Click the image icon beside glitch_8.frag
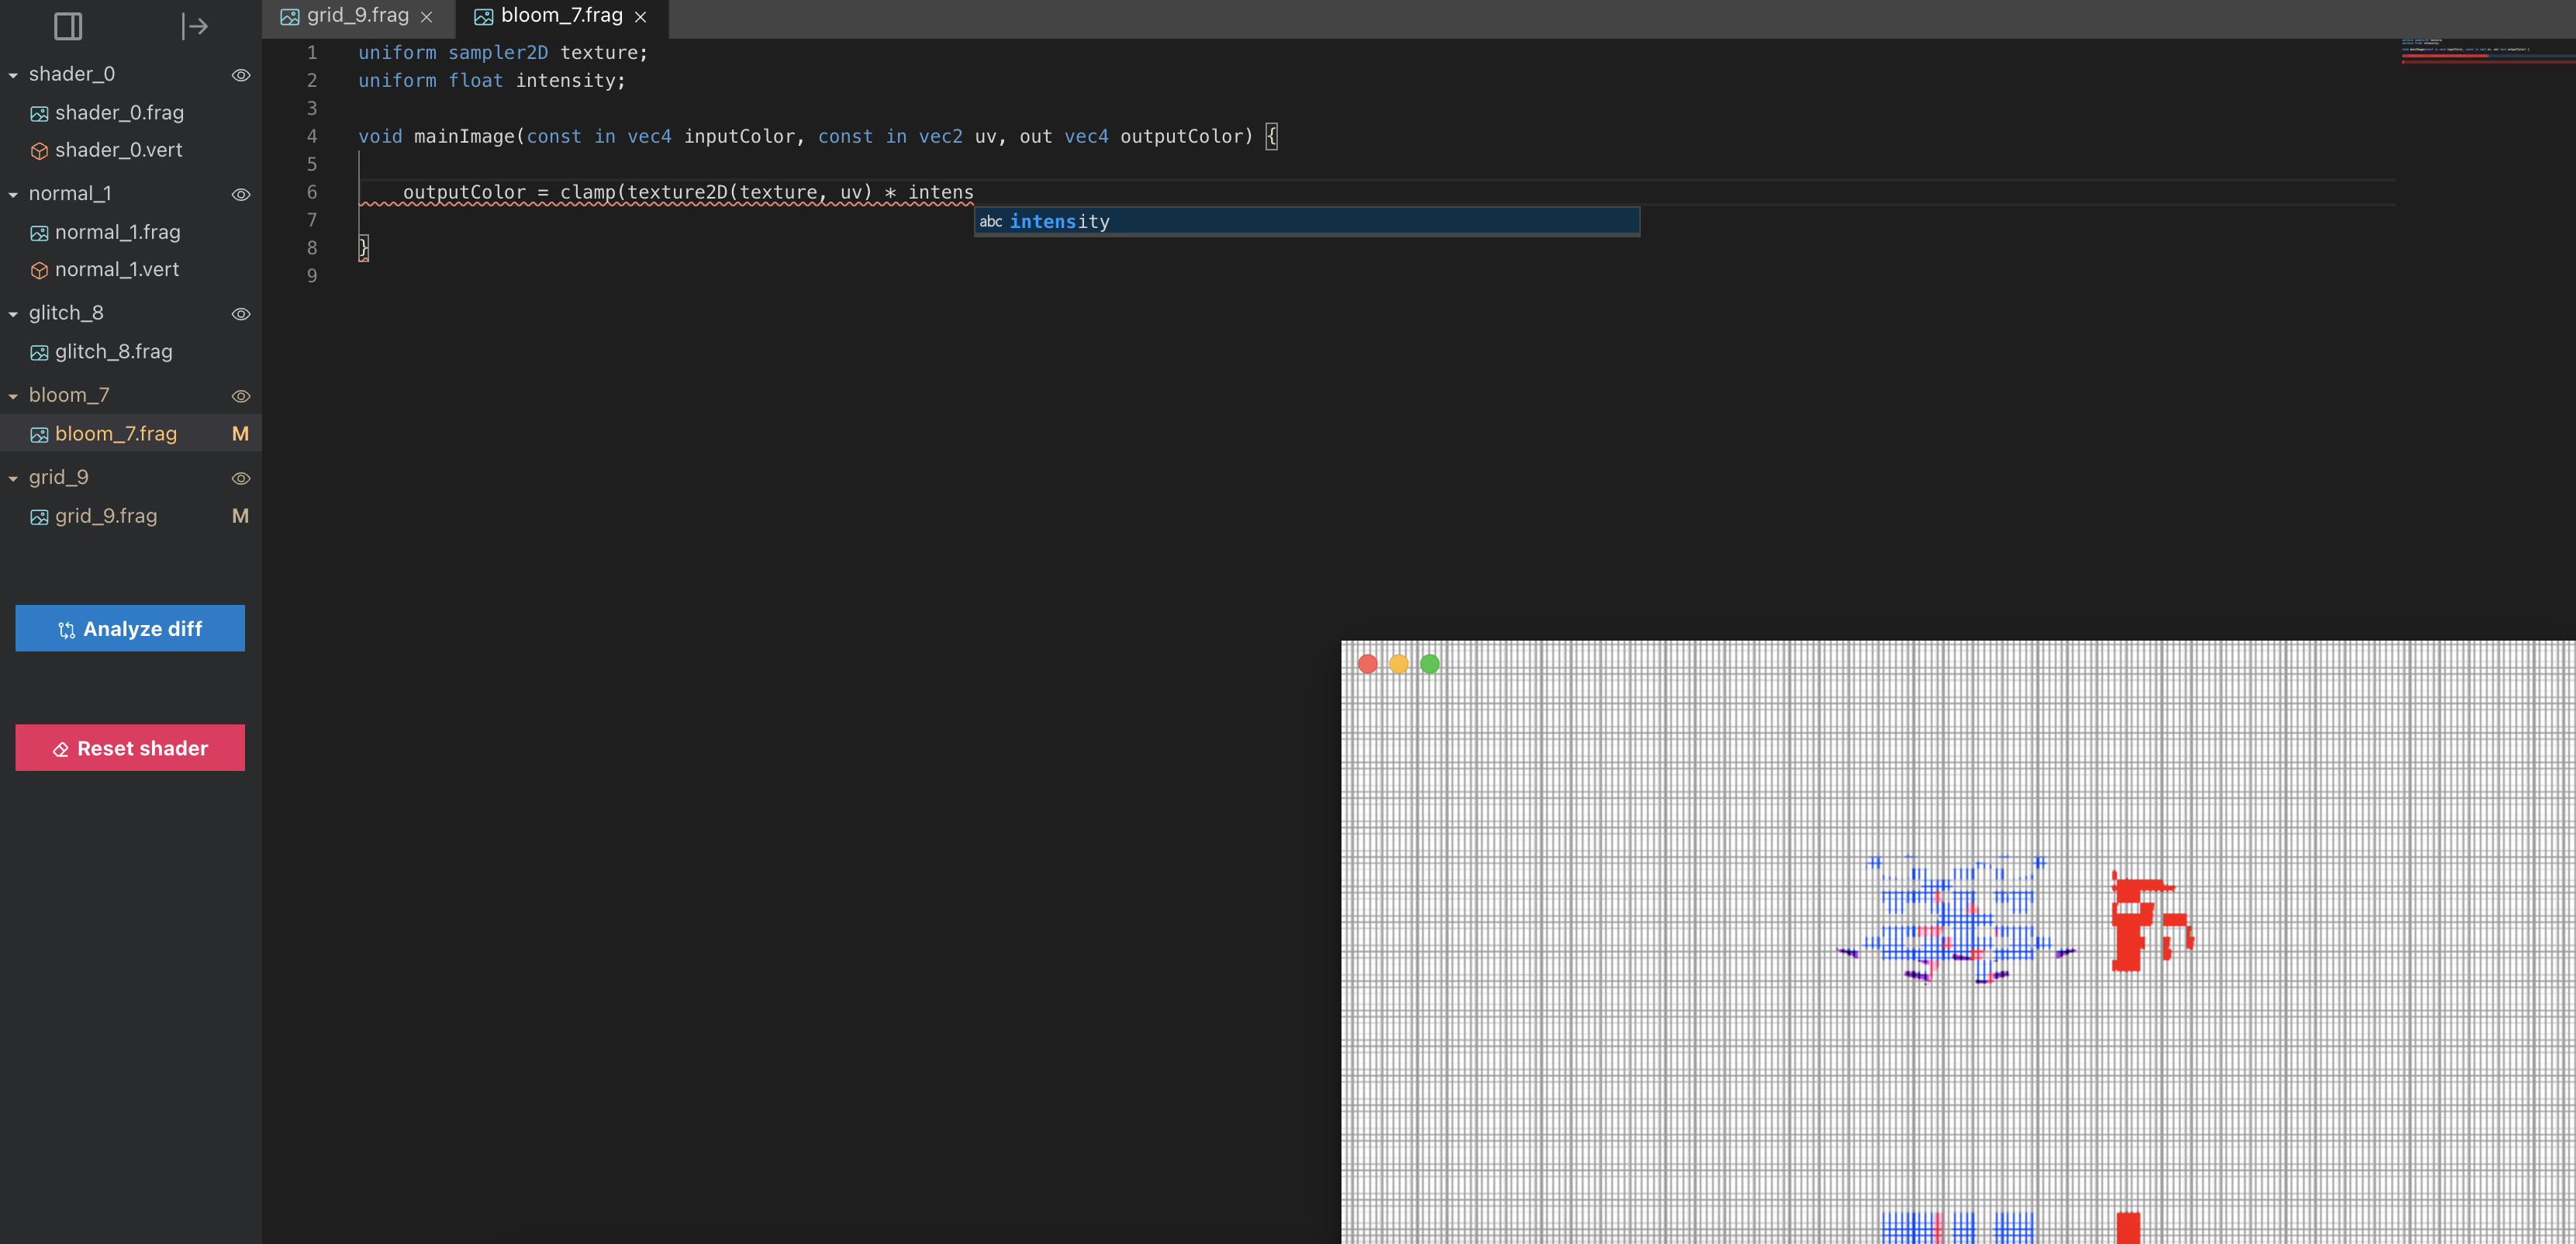 coord(39,352)
